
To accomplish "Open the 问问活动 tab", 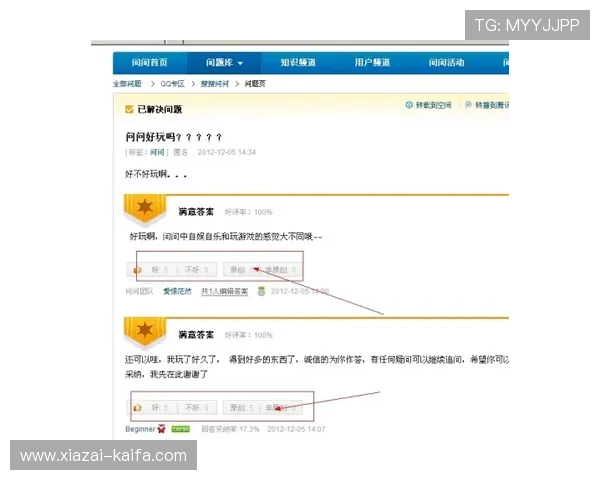I will [x=446, y=62].
